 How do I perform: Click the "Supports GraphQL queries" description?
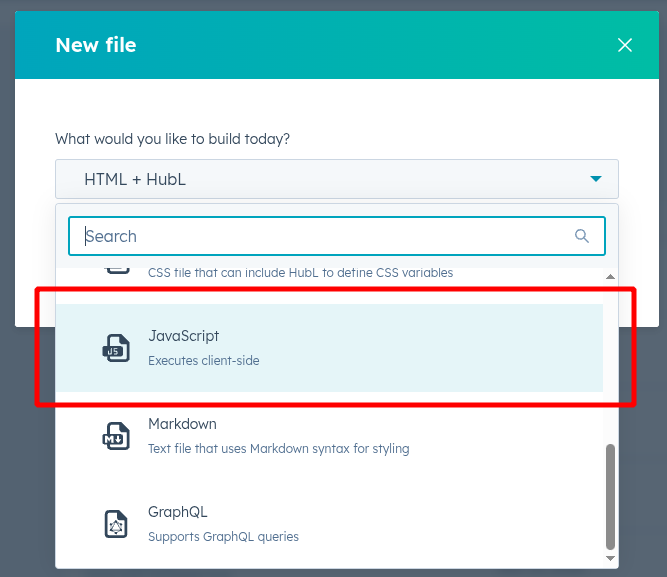223,536
